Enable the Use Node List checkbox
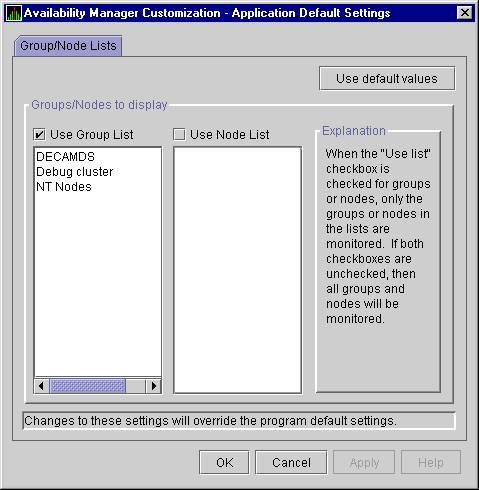 click(x=179, y=135)
